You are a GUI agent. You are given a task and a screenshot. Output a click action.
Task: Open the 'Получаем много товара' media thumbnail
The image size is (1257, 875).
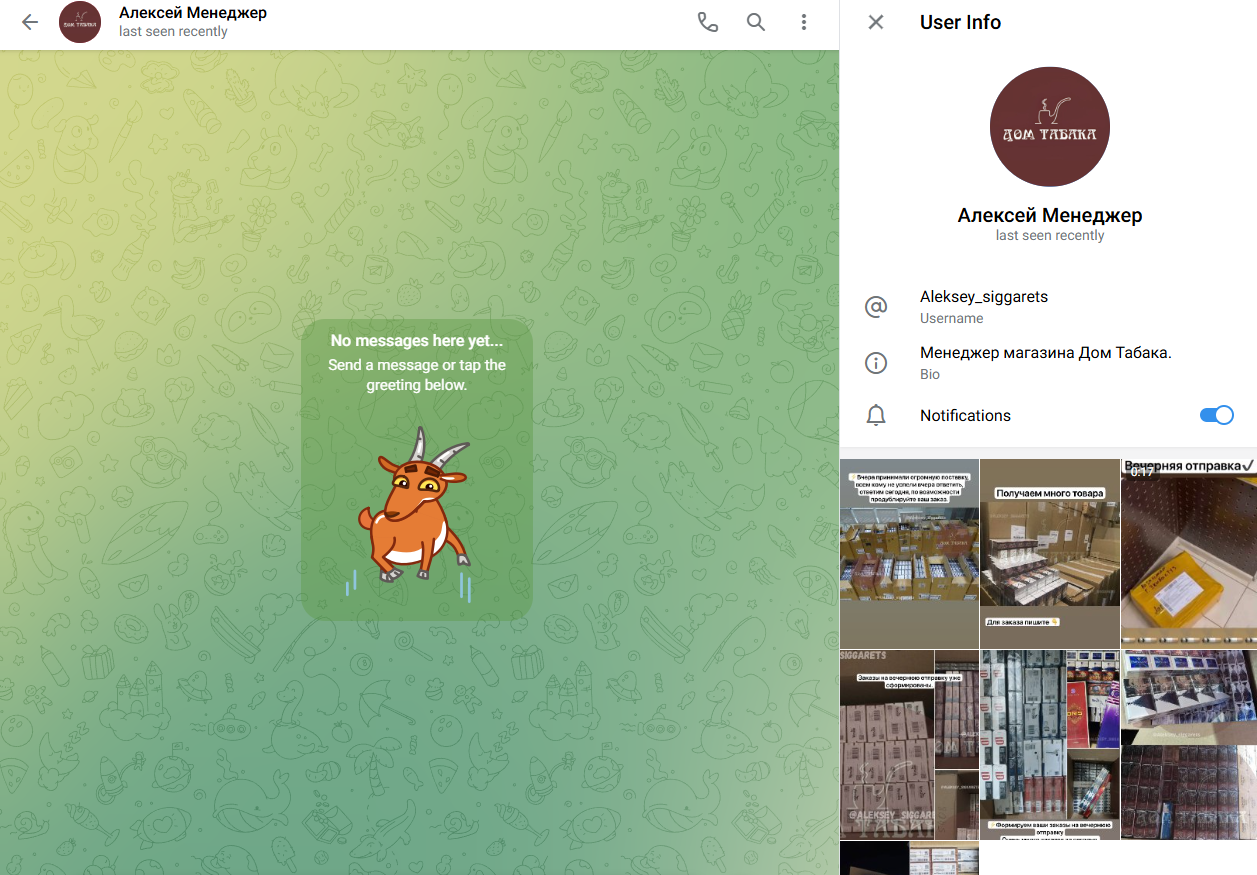coord(1050,553)
